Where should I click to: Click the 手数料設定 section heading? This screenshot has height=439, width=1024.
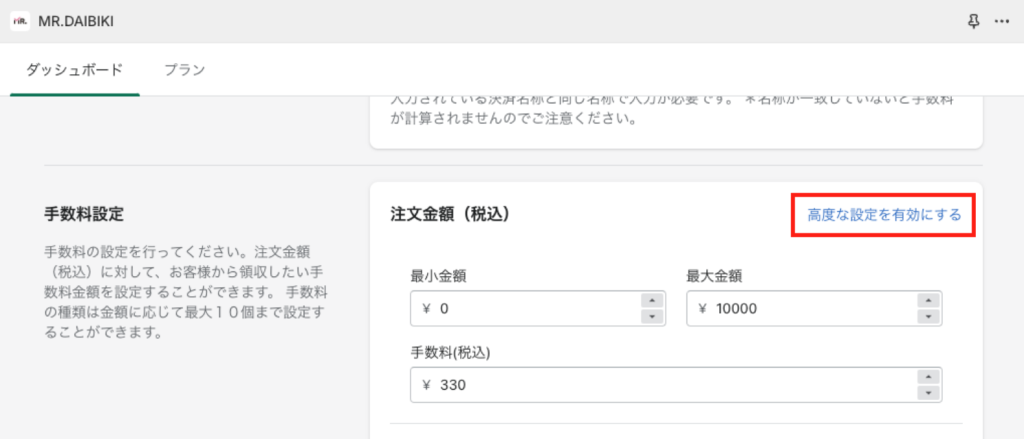click(83, 214)
